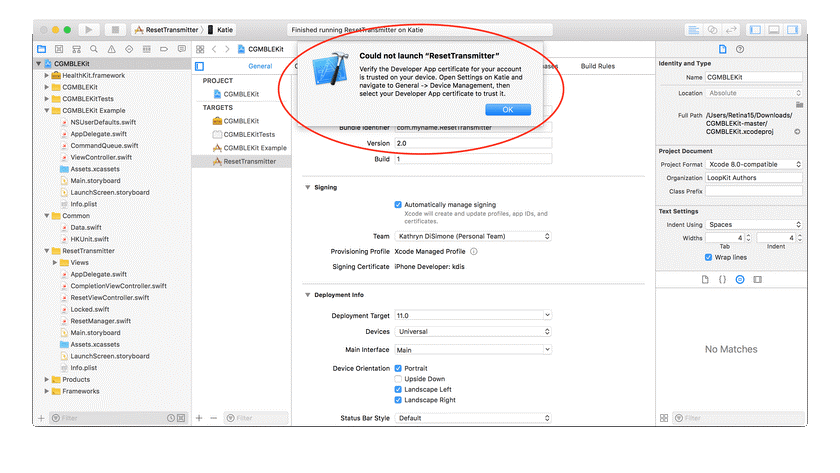Click add target plus button

coord(199,418)
